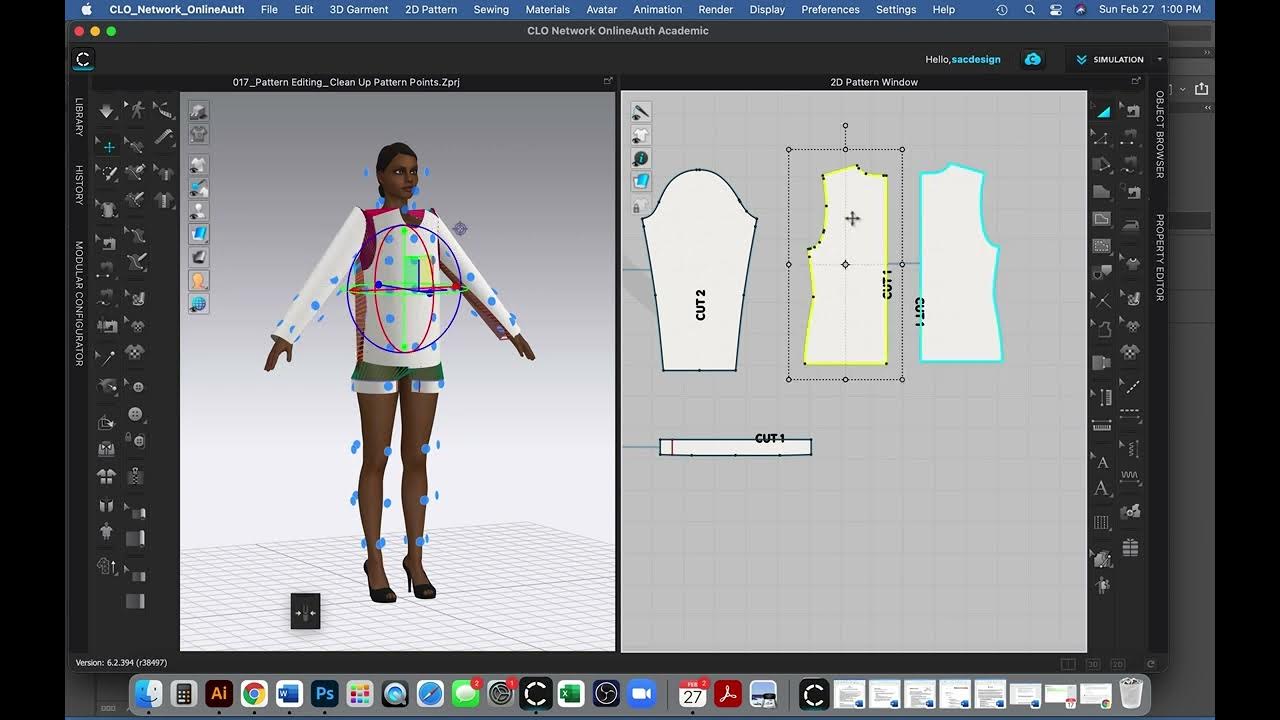Screen dimensions: 1280x720
Task: Click the Spotlight search icon in menu bar
Action: pos(1030,9)
